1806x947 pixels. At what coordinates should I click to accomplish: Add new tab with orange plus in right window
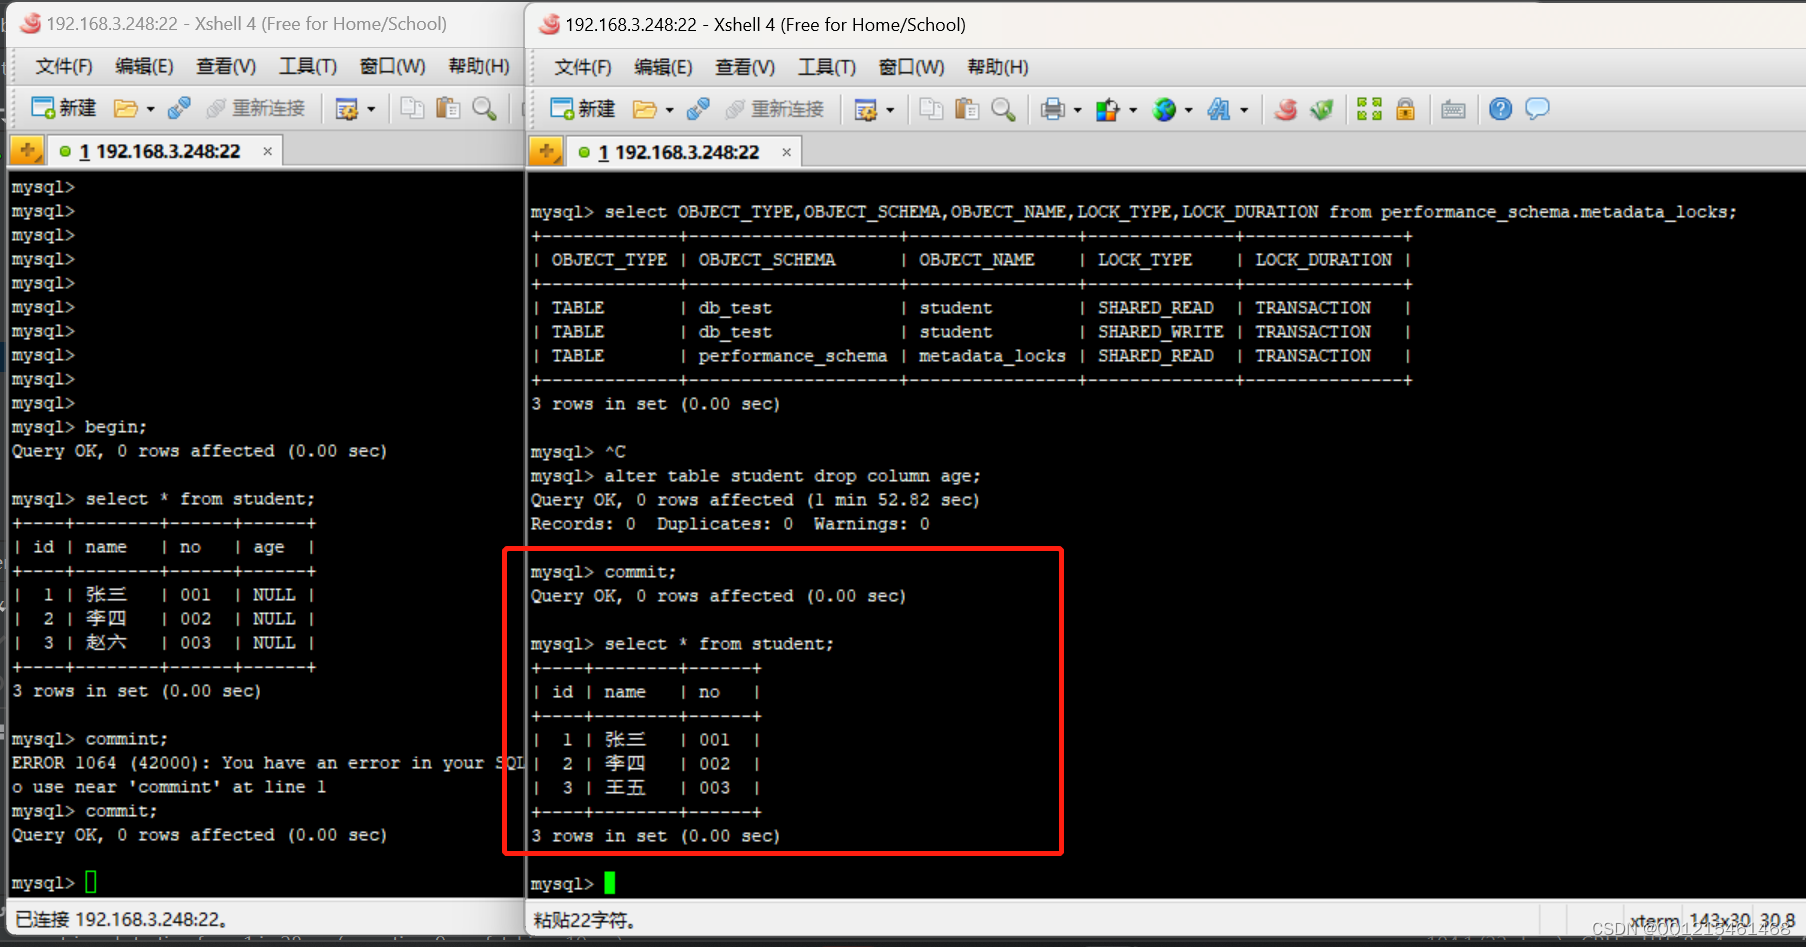(x=546, y=152)
